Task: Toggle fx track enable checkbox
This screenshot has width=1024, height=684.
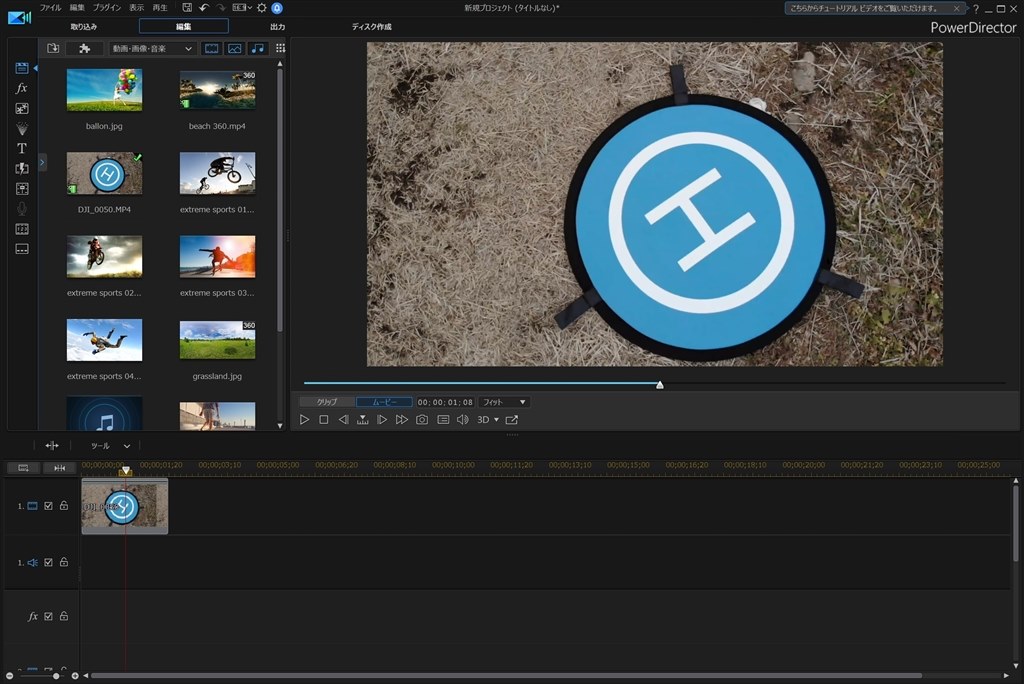Action: coord(48,616)
